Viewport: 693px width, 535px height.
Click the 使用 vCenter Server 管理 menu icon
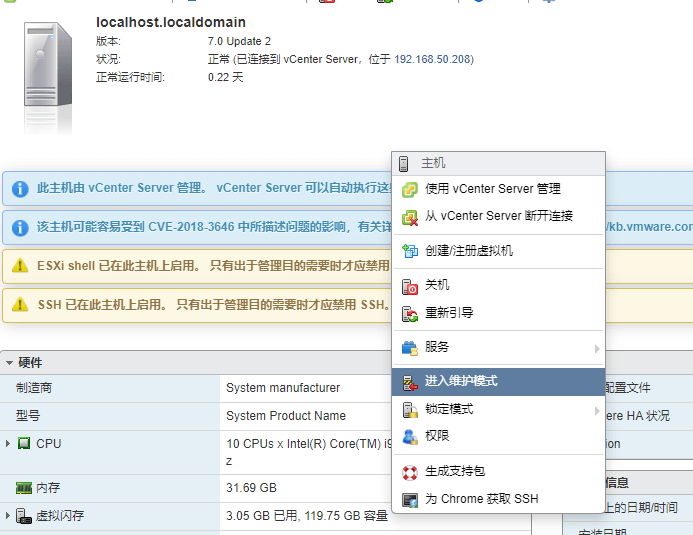[x=409, y=189]
